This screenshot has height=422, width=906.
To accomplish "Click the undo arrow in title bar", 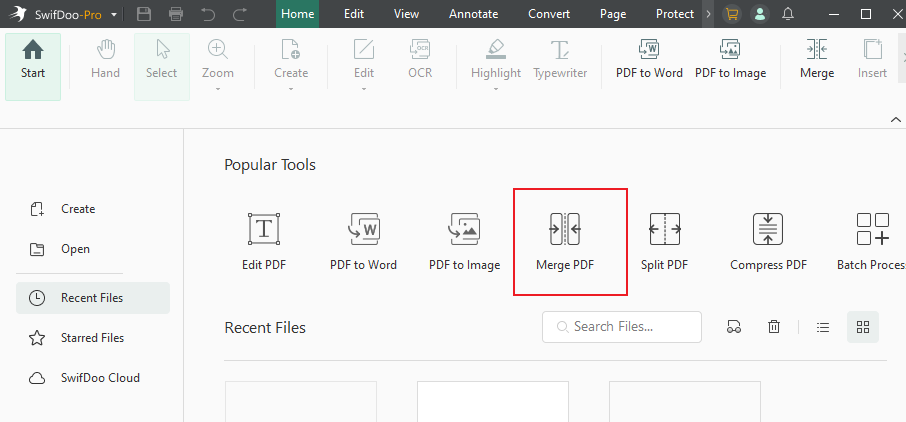I will pyautogui.click(x=208, y=14).
